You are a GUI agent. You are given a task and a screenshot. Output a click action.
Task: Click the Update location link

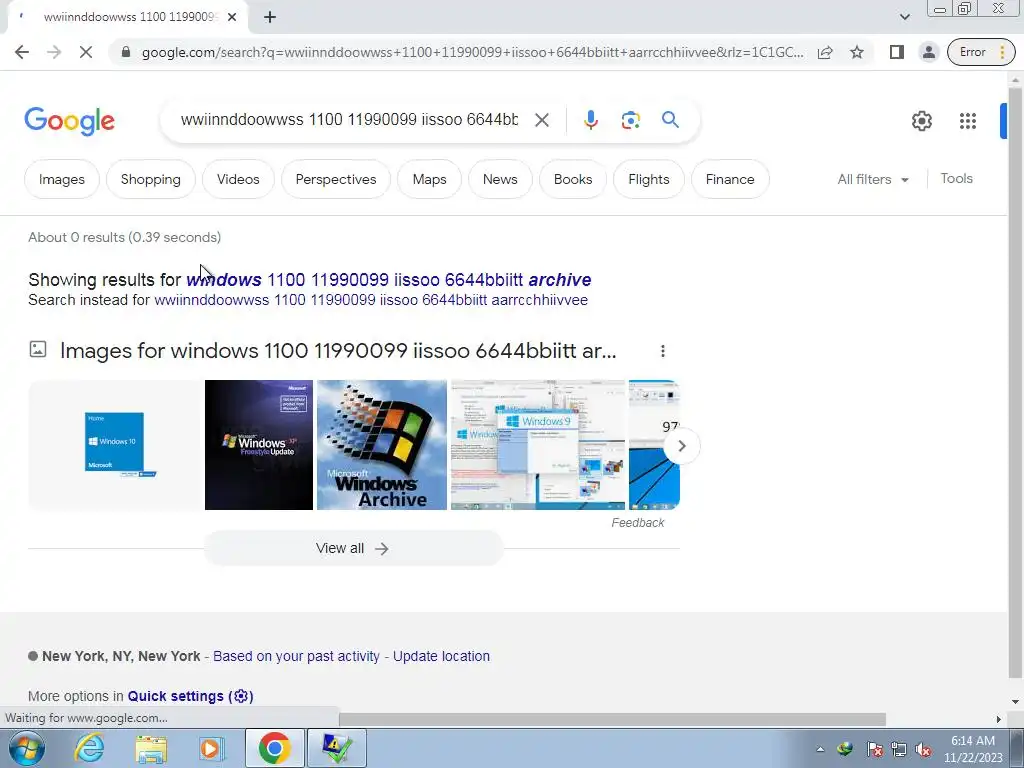point(441,656)
